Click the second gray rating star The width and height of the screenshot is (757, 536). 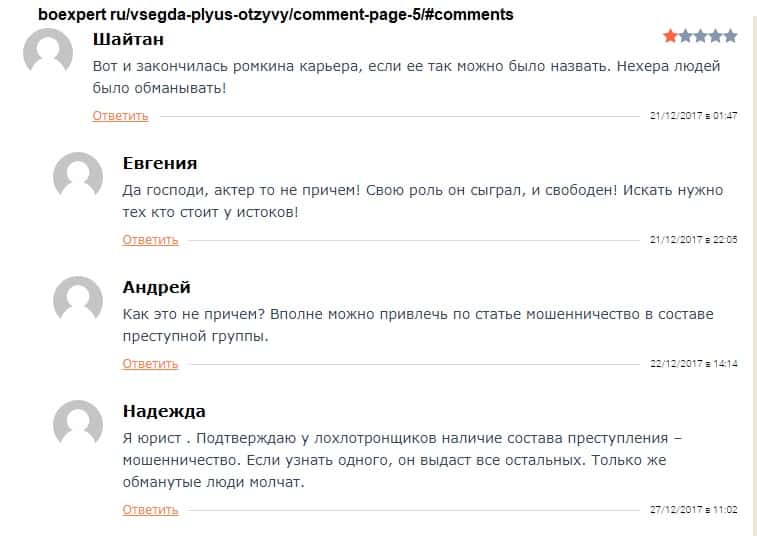click(685, 37)
